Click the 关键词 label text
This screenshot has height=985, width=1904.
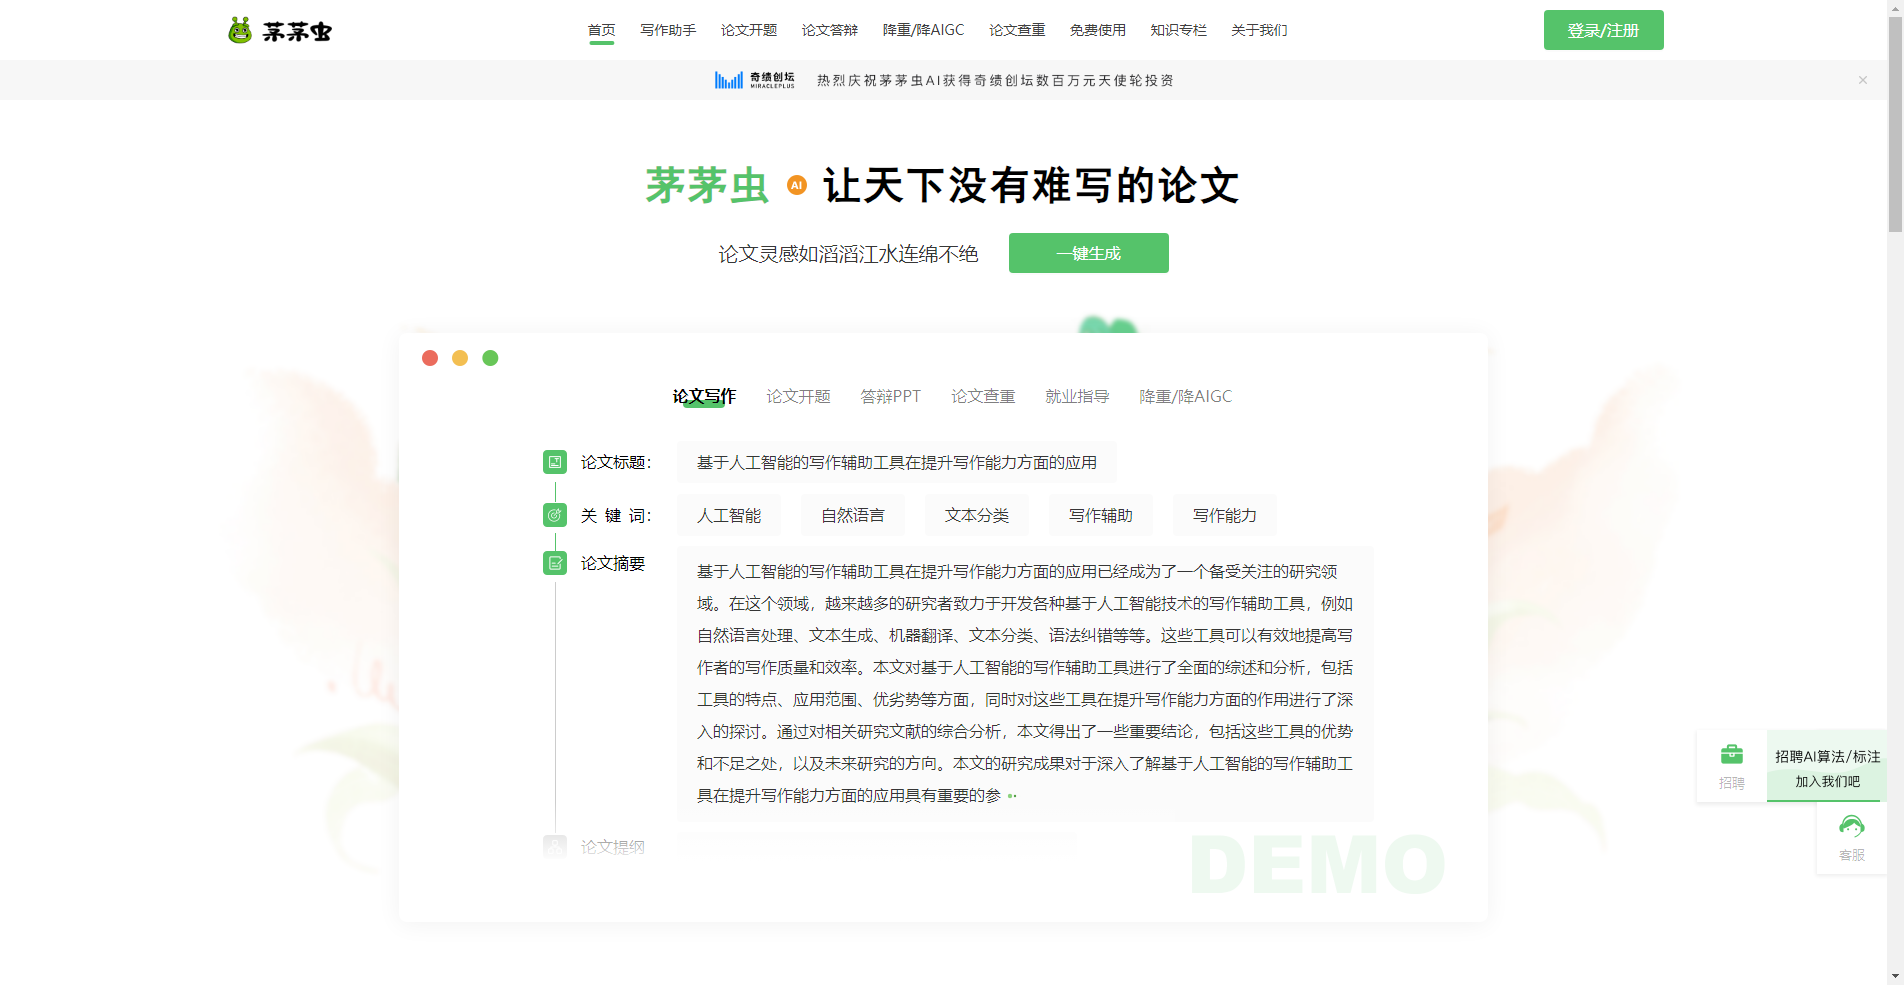coord(616,515)
